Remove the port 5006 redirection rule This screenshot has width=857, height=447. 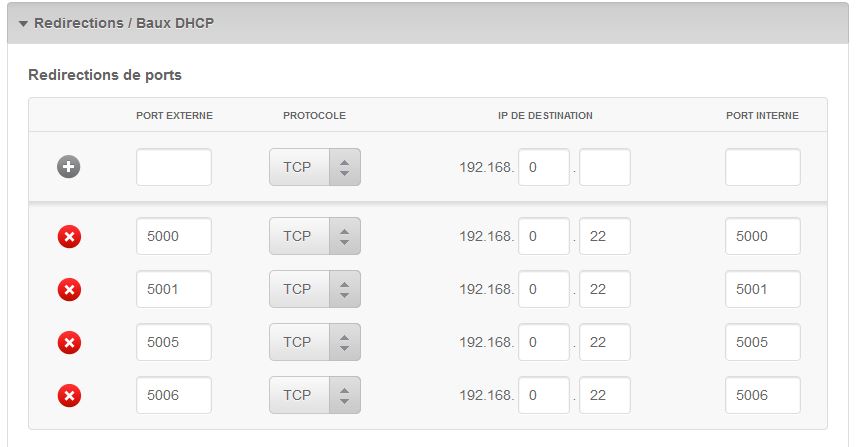(69, 396)
